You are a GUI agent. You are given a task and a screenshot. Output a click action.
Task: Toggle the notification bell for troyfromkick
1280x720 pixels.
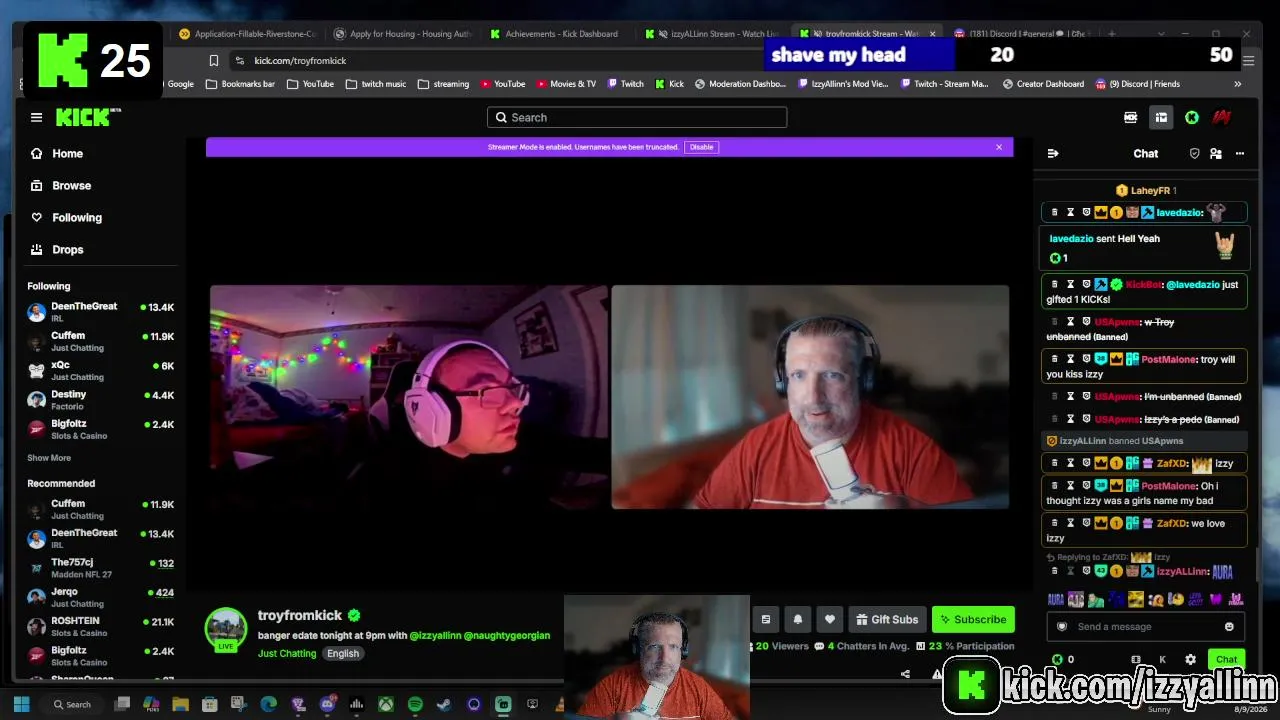coord(798,620)
